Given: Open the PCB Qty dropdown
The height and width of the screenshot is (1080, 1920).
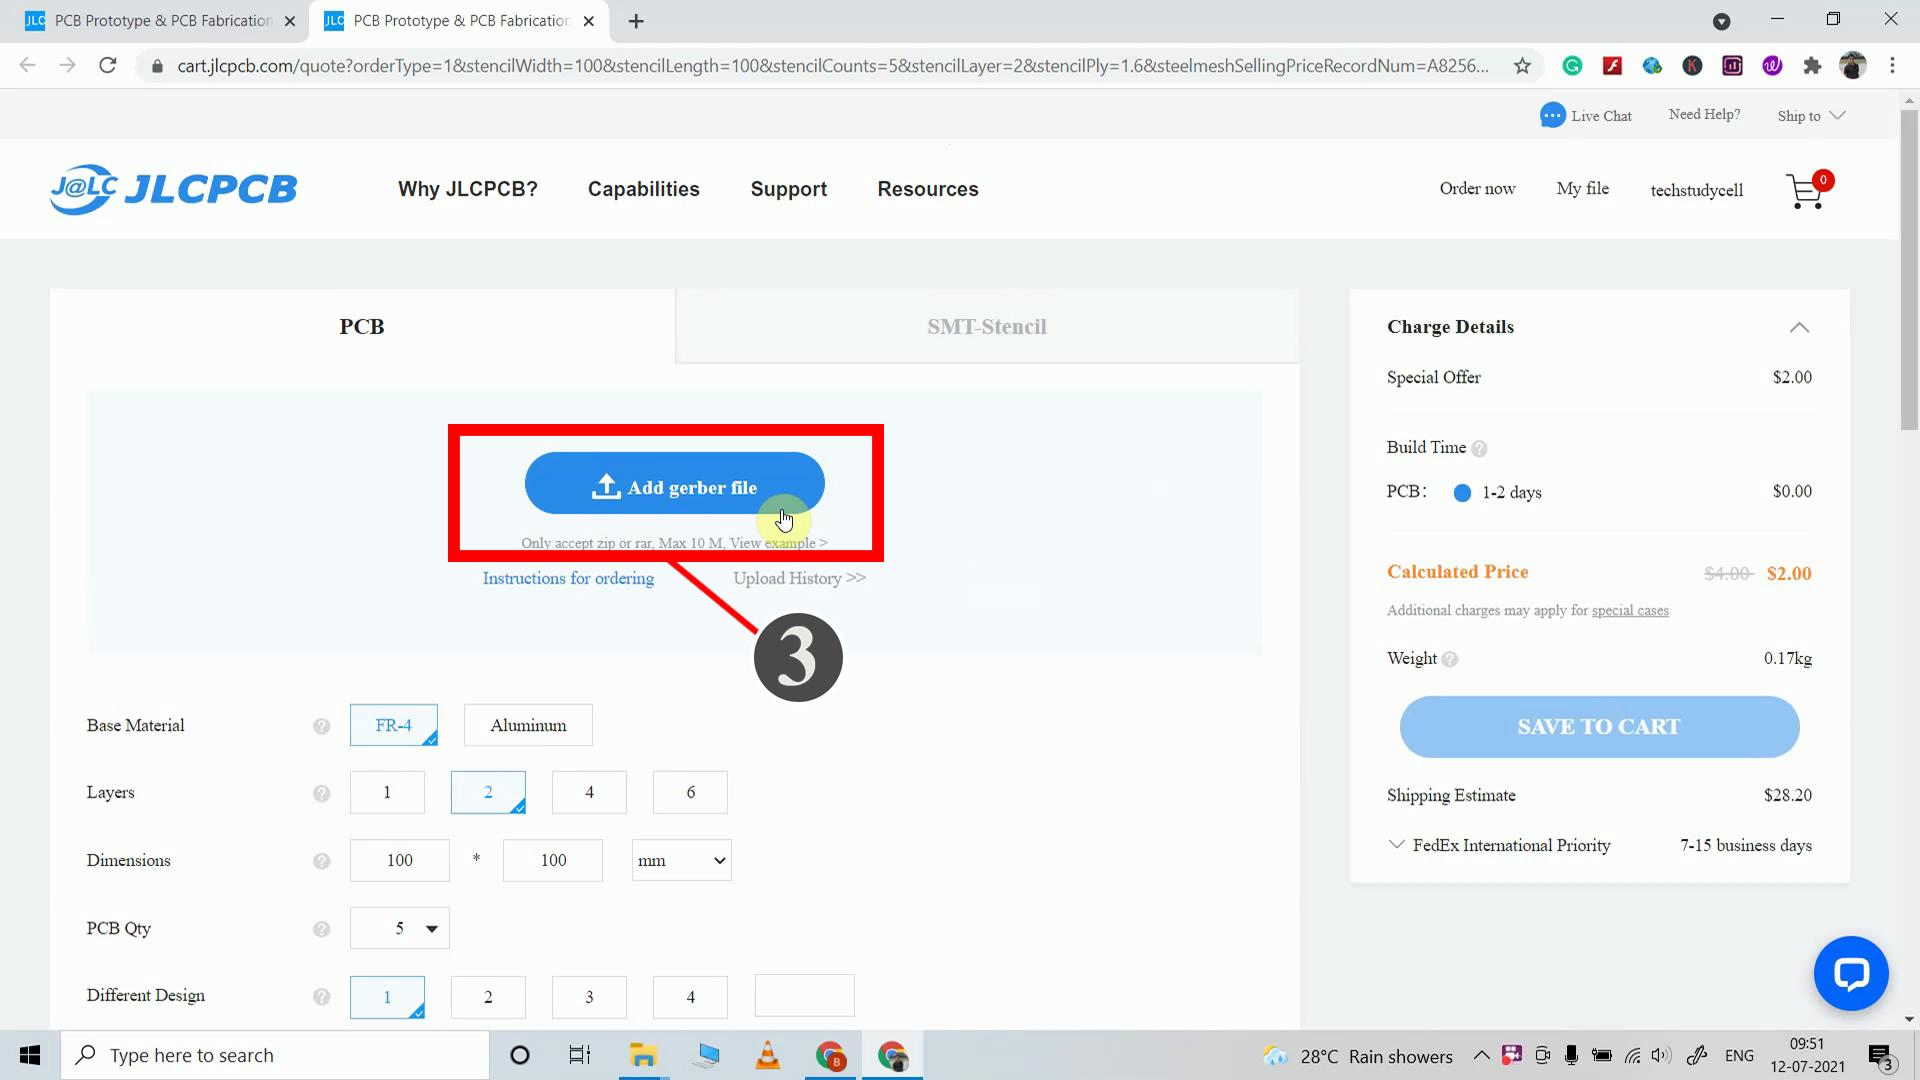Looking at the screenshot, I should pyautogui.click(x=399, y=928).
